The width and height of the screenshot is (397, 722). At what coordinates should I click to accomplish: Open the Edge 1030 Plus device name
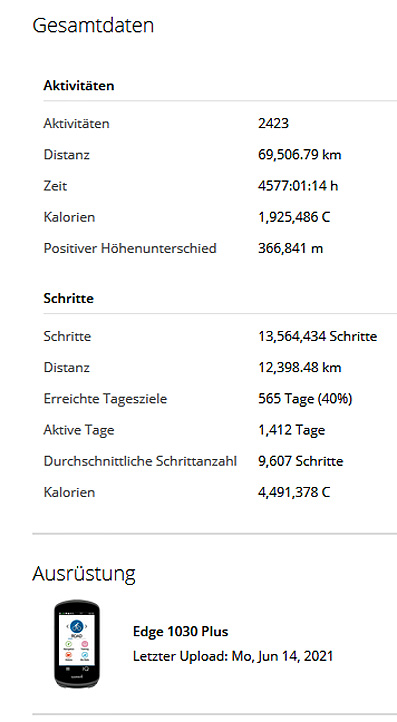click(181, 631)
